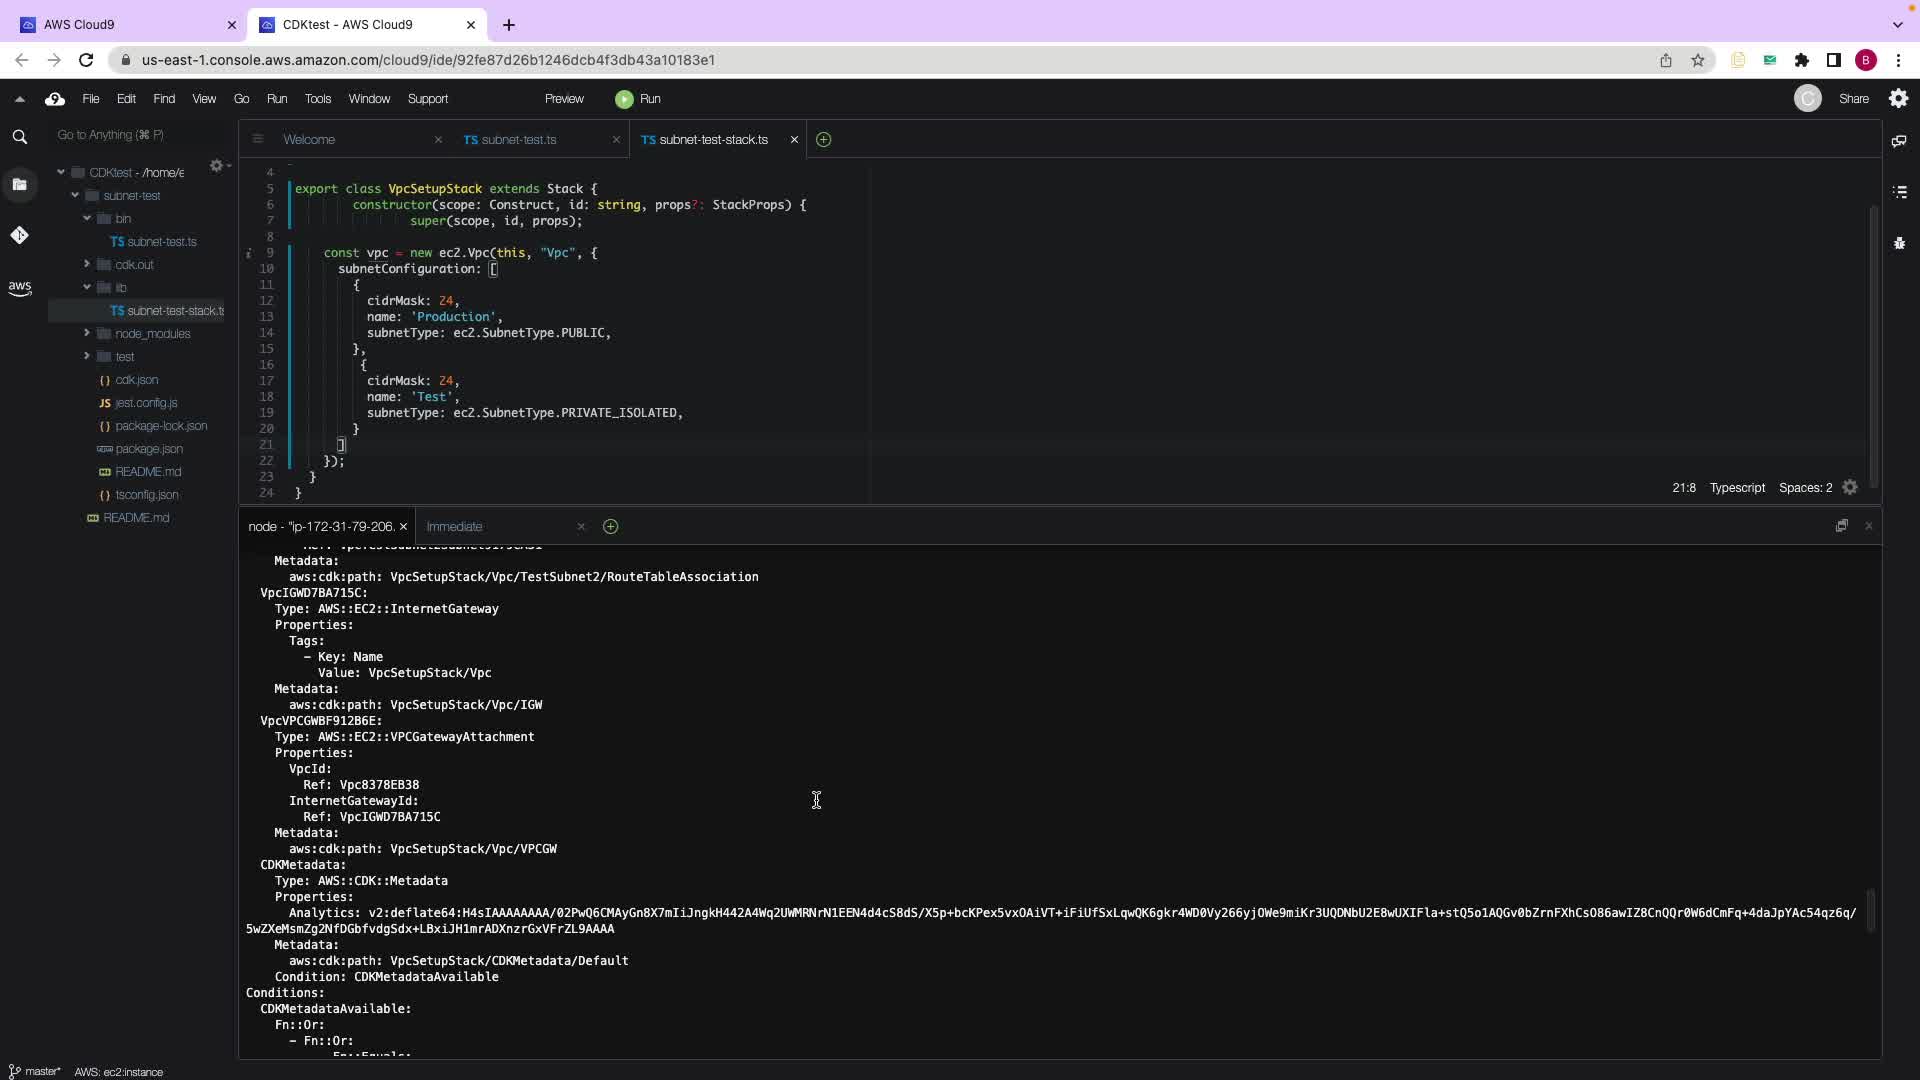Click the Run button

638,99
